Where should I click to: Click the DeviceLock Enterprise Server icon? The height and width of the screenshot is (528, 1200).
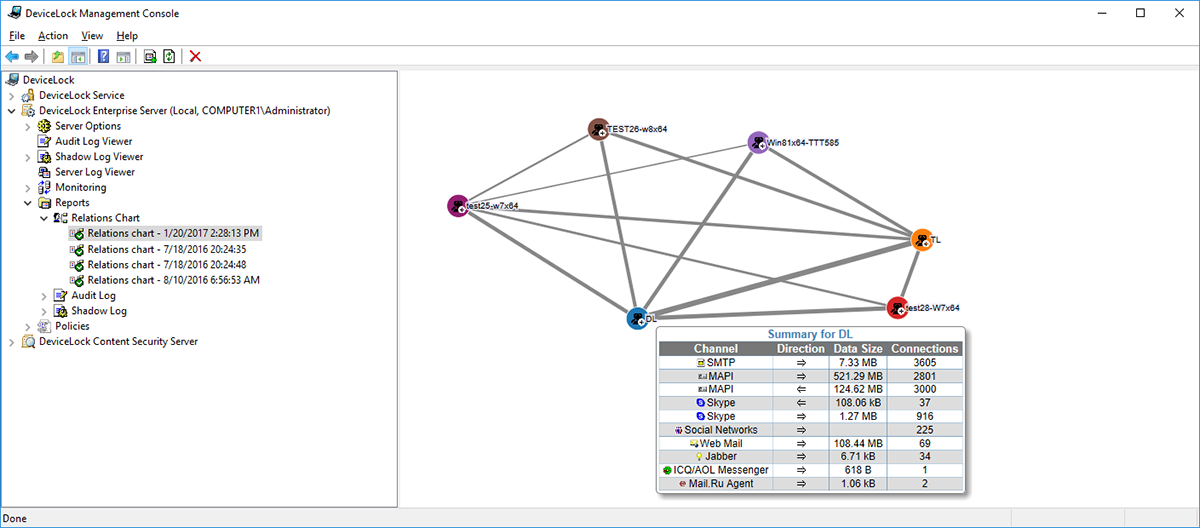[x=28, y=110]
